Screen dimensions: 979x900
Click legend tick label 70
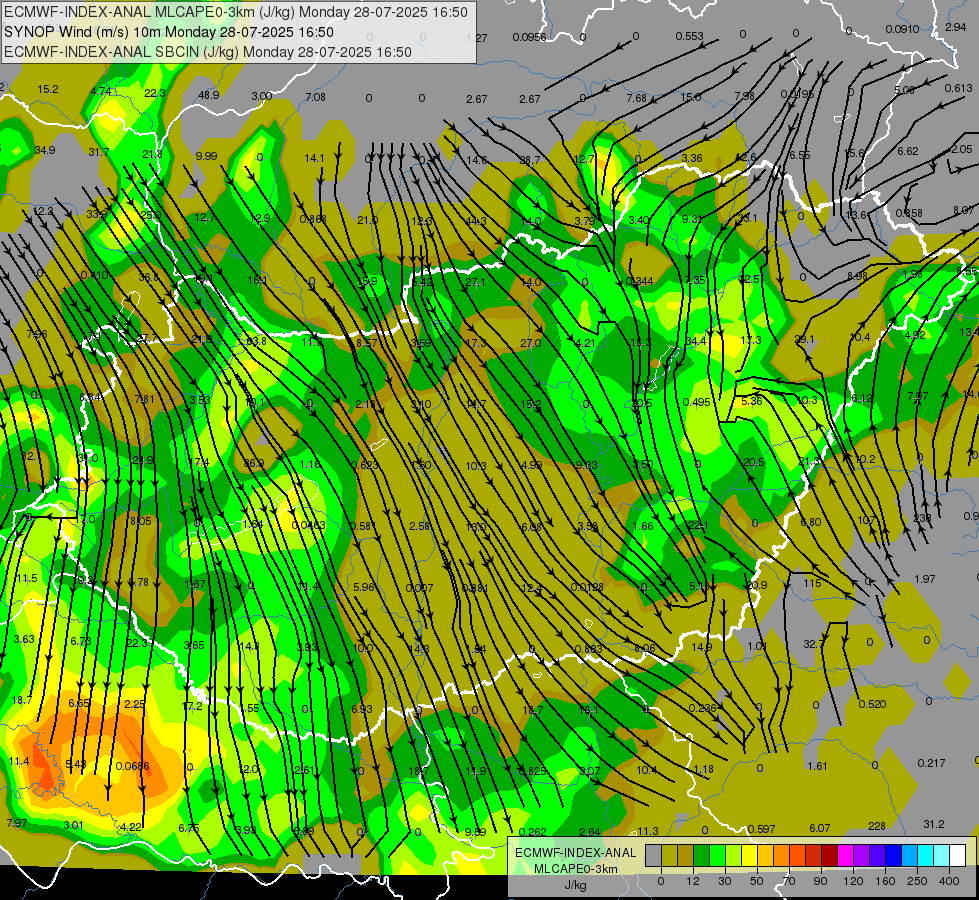click(x=789, y=881)
